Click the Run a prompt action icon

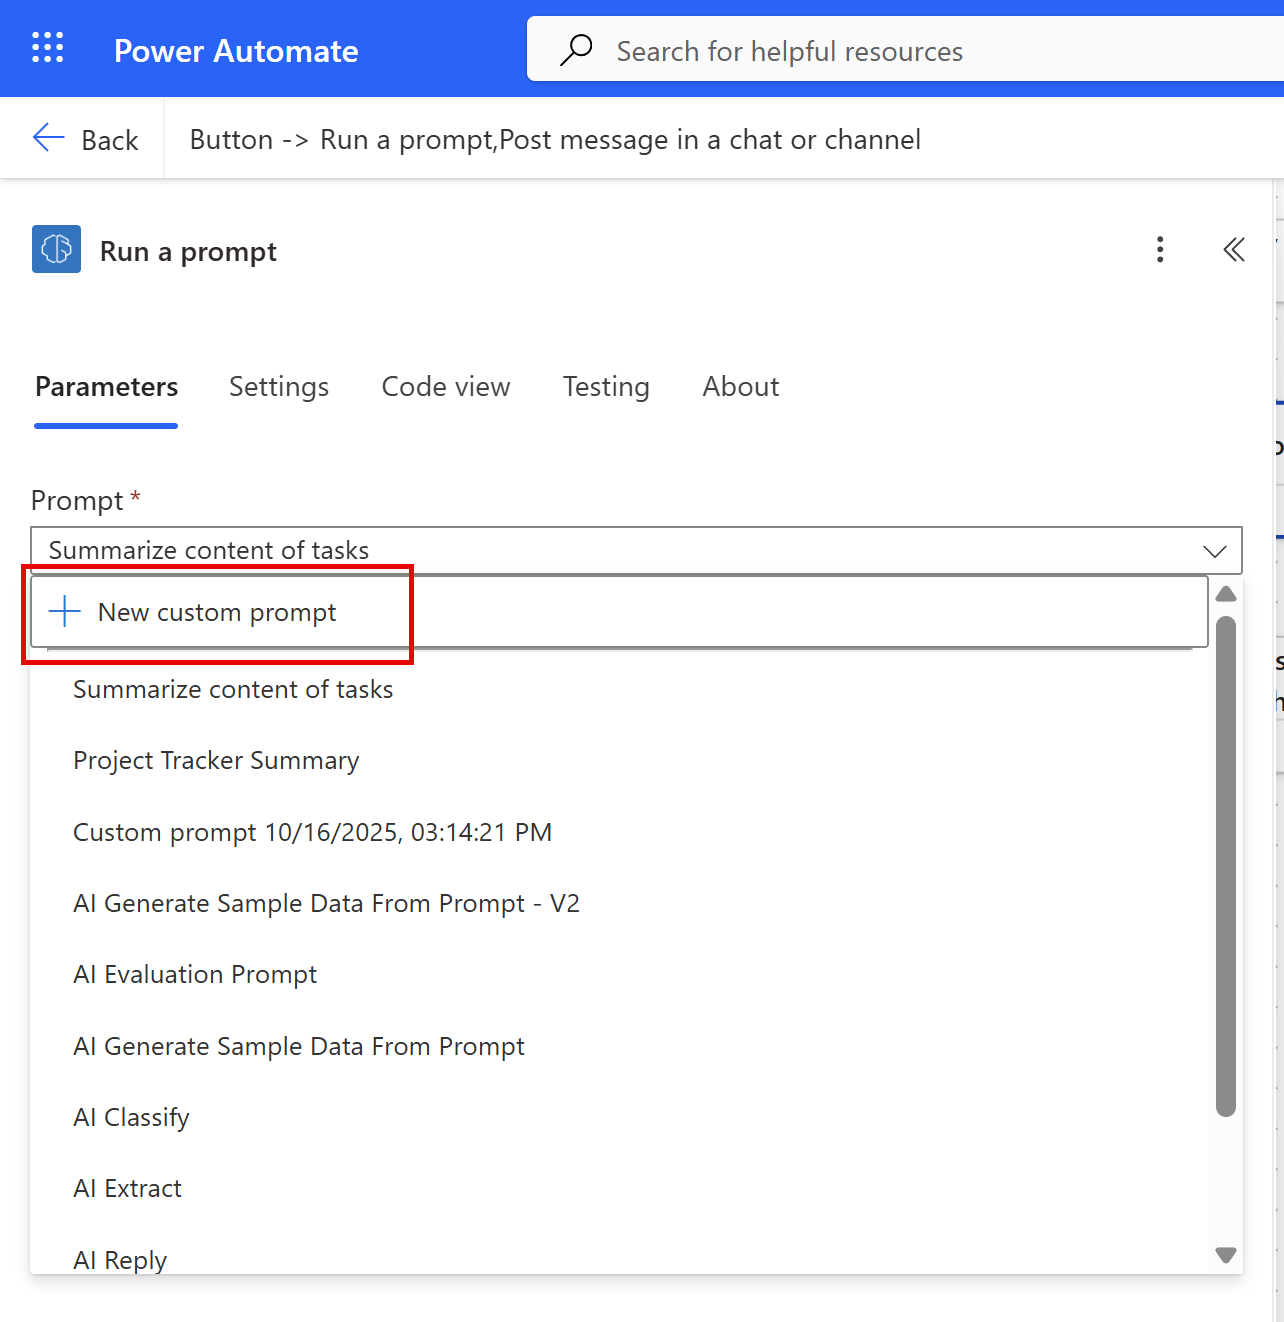click(56, 249)
